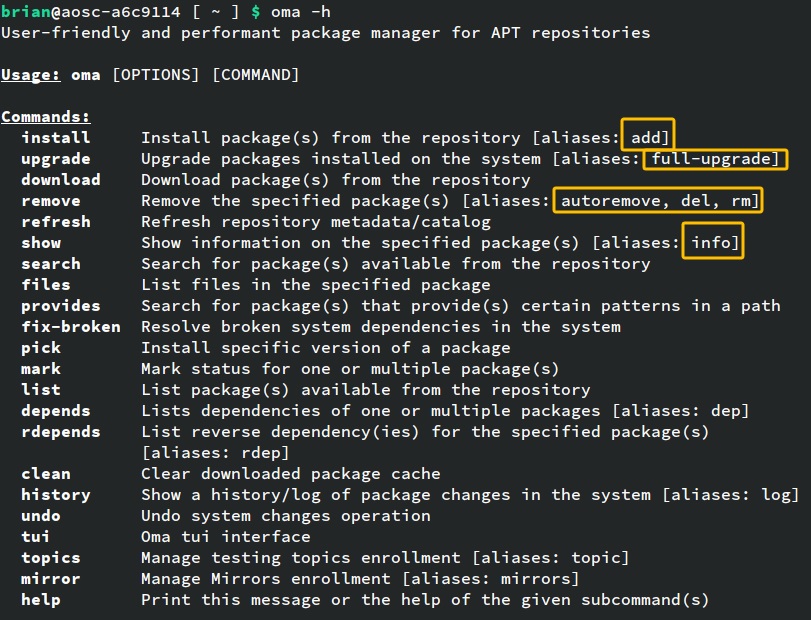Click the 'search' command entry
Screen dimensions: 811x620
[x=51, y=264]
